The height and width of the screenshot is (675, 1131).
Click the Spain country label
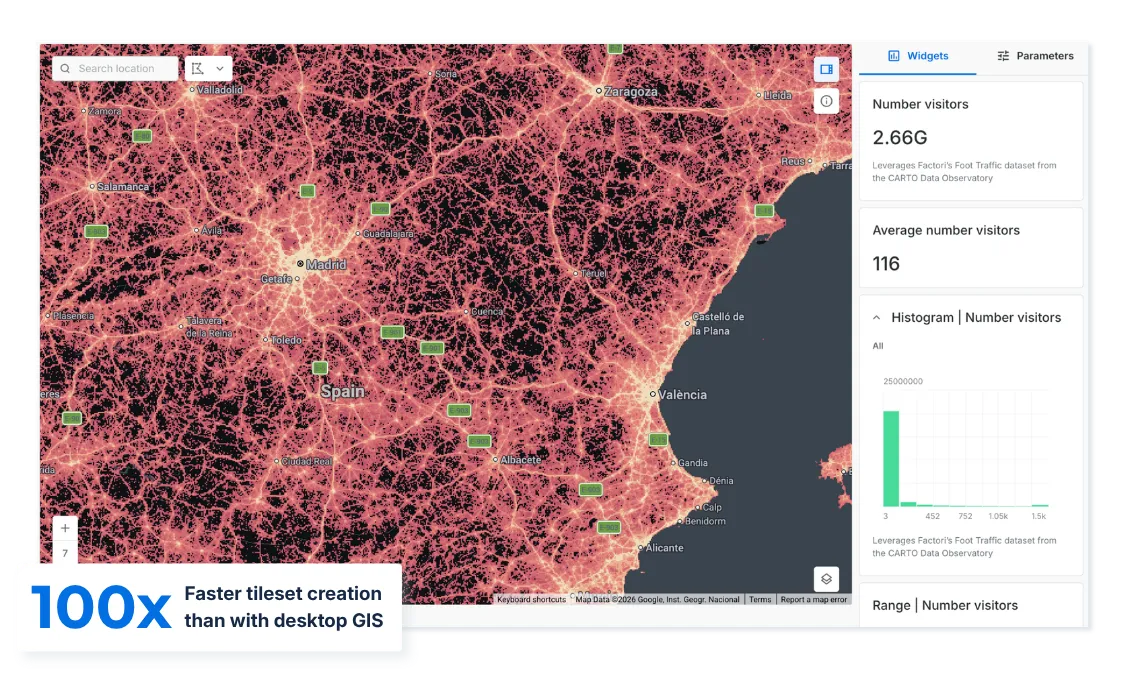pyautogui.click(x=343, y=391)
